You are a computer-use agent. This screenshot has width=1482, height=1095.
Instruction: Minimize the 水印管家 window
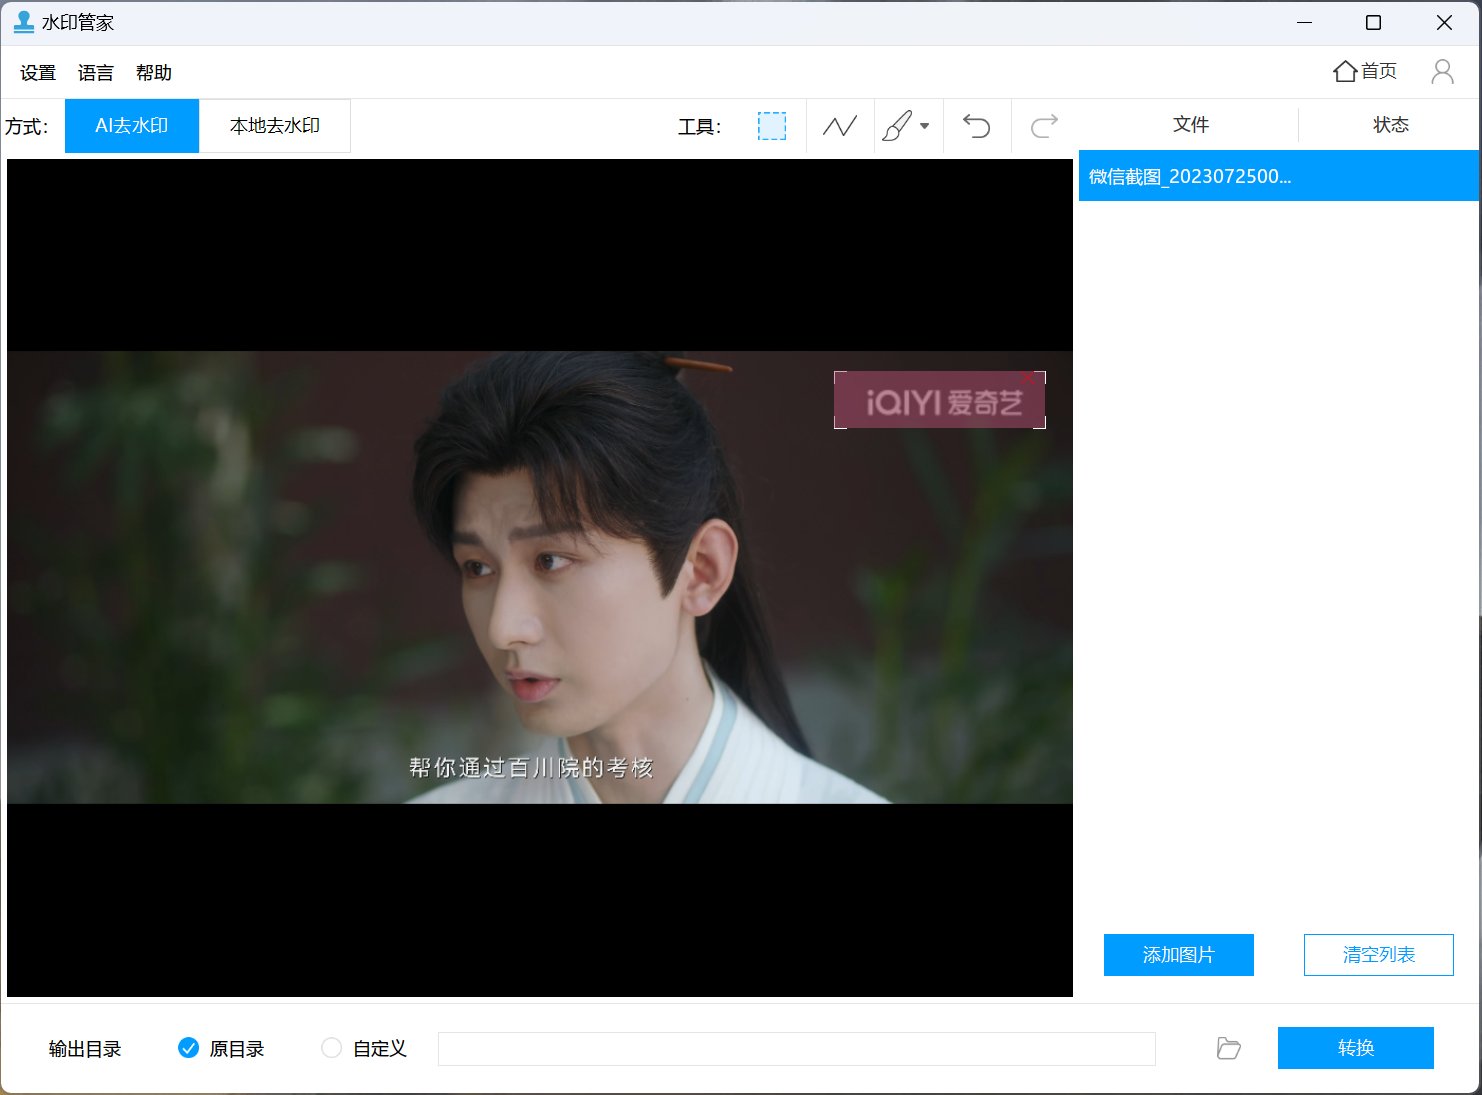click(1304, 22)
